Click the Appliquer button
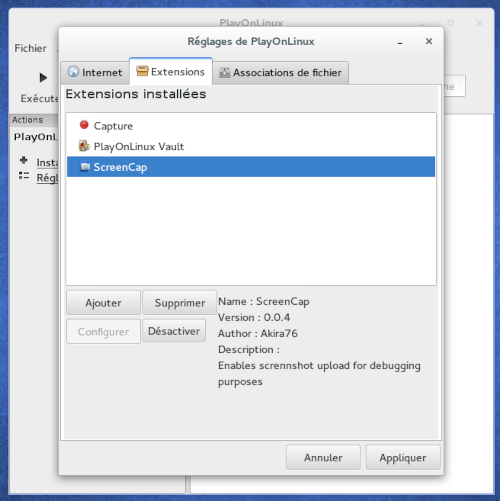Image resolution: width=500 pixels, height=501 pixels. pos(403,457)
